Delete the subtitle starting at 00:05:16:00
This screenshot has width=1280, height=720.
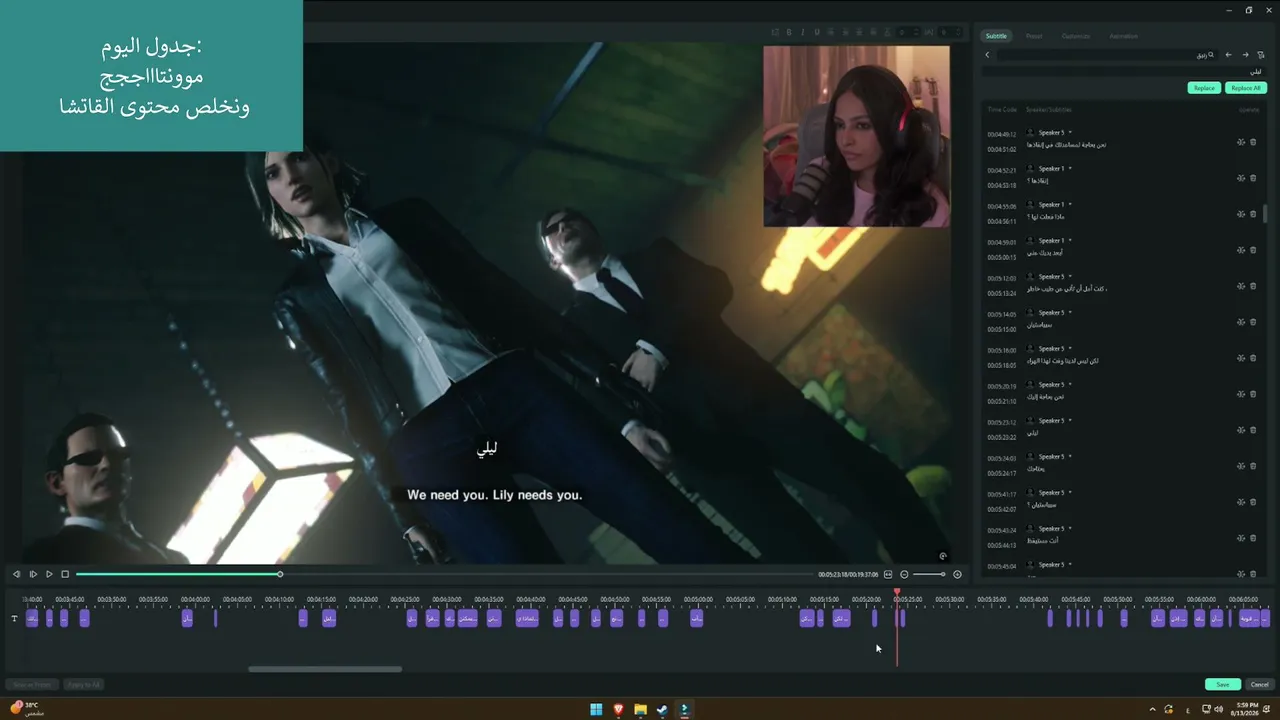click(1253, 358)
